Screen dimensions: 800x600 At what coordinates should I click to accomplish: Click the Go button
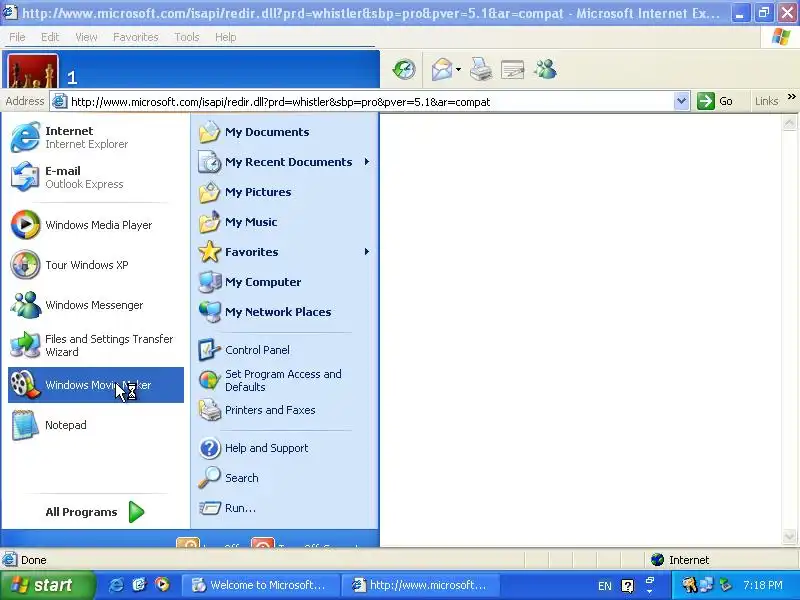pyautogui.click(x=716, y=101)
